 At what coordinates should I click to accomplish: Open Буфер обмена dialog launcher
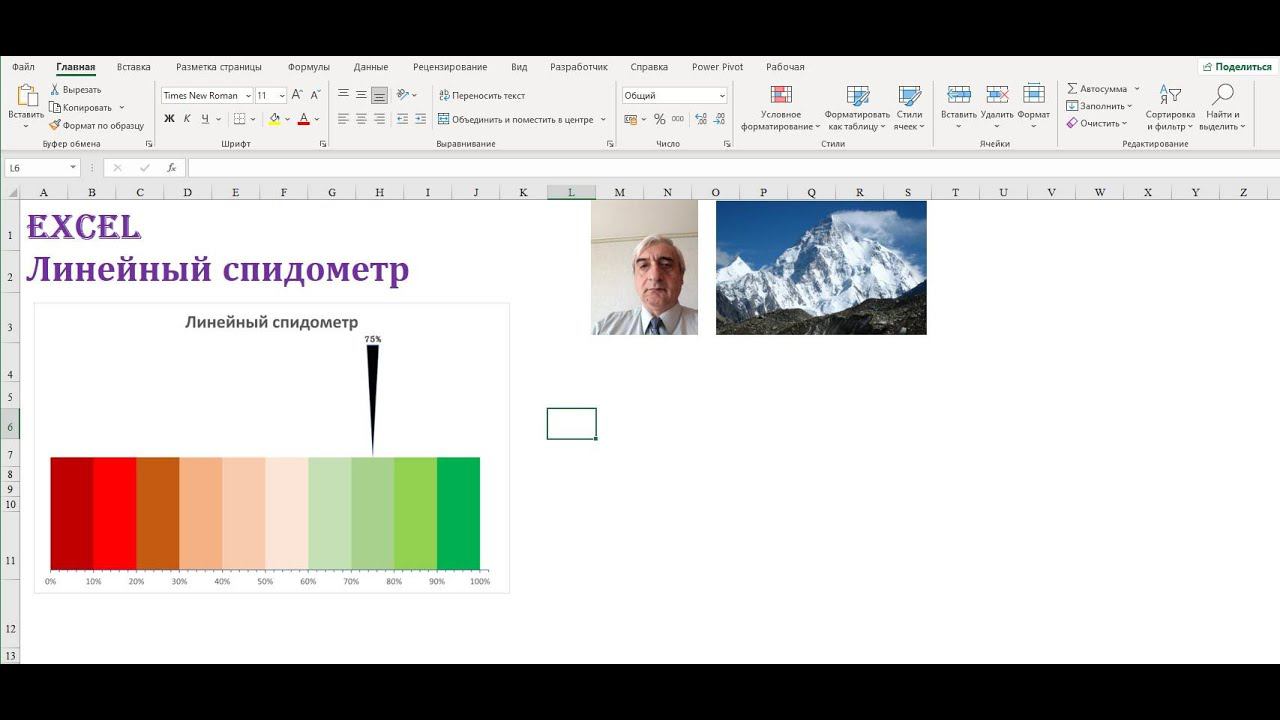[150, 144]
